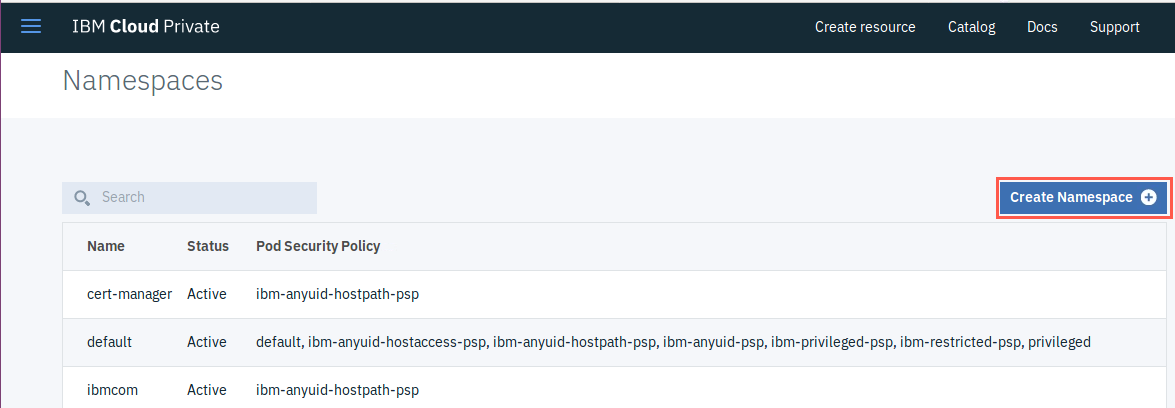Click the plus icon on Create Namespace
Screen dimensions: 1175x408
(x=1148, y=197)
